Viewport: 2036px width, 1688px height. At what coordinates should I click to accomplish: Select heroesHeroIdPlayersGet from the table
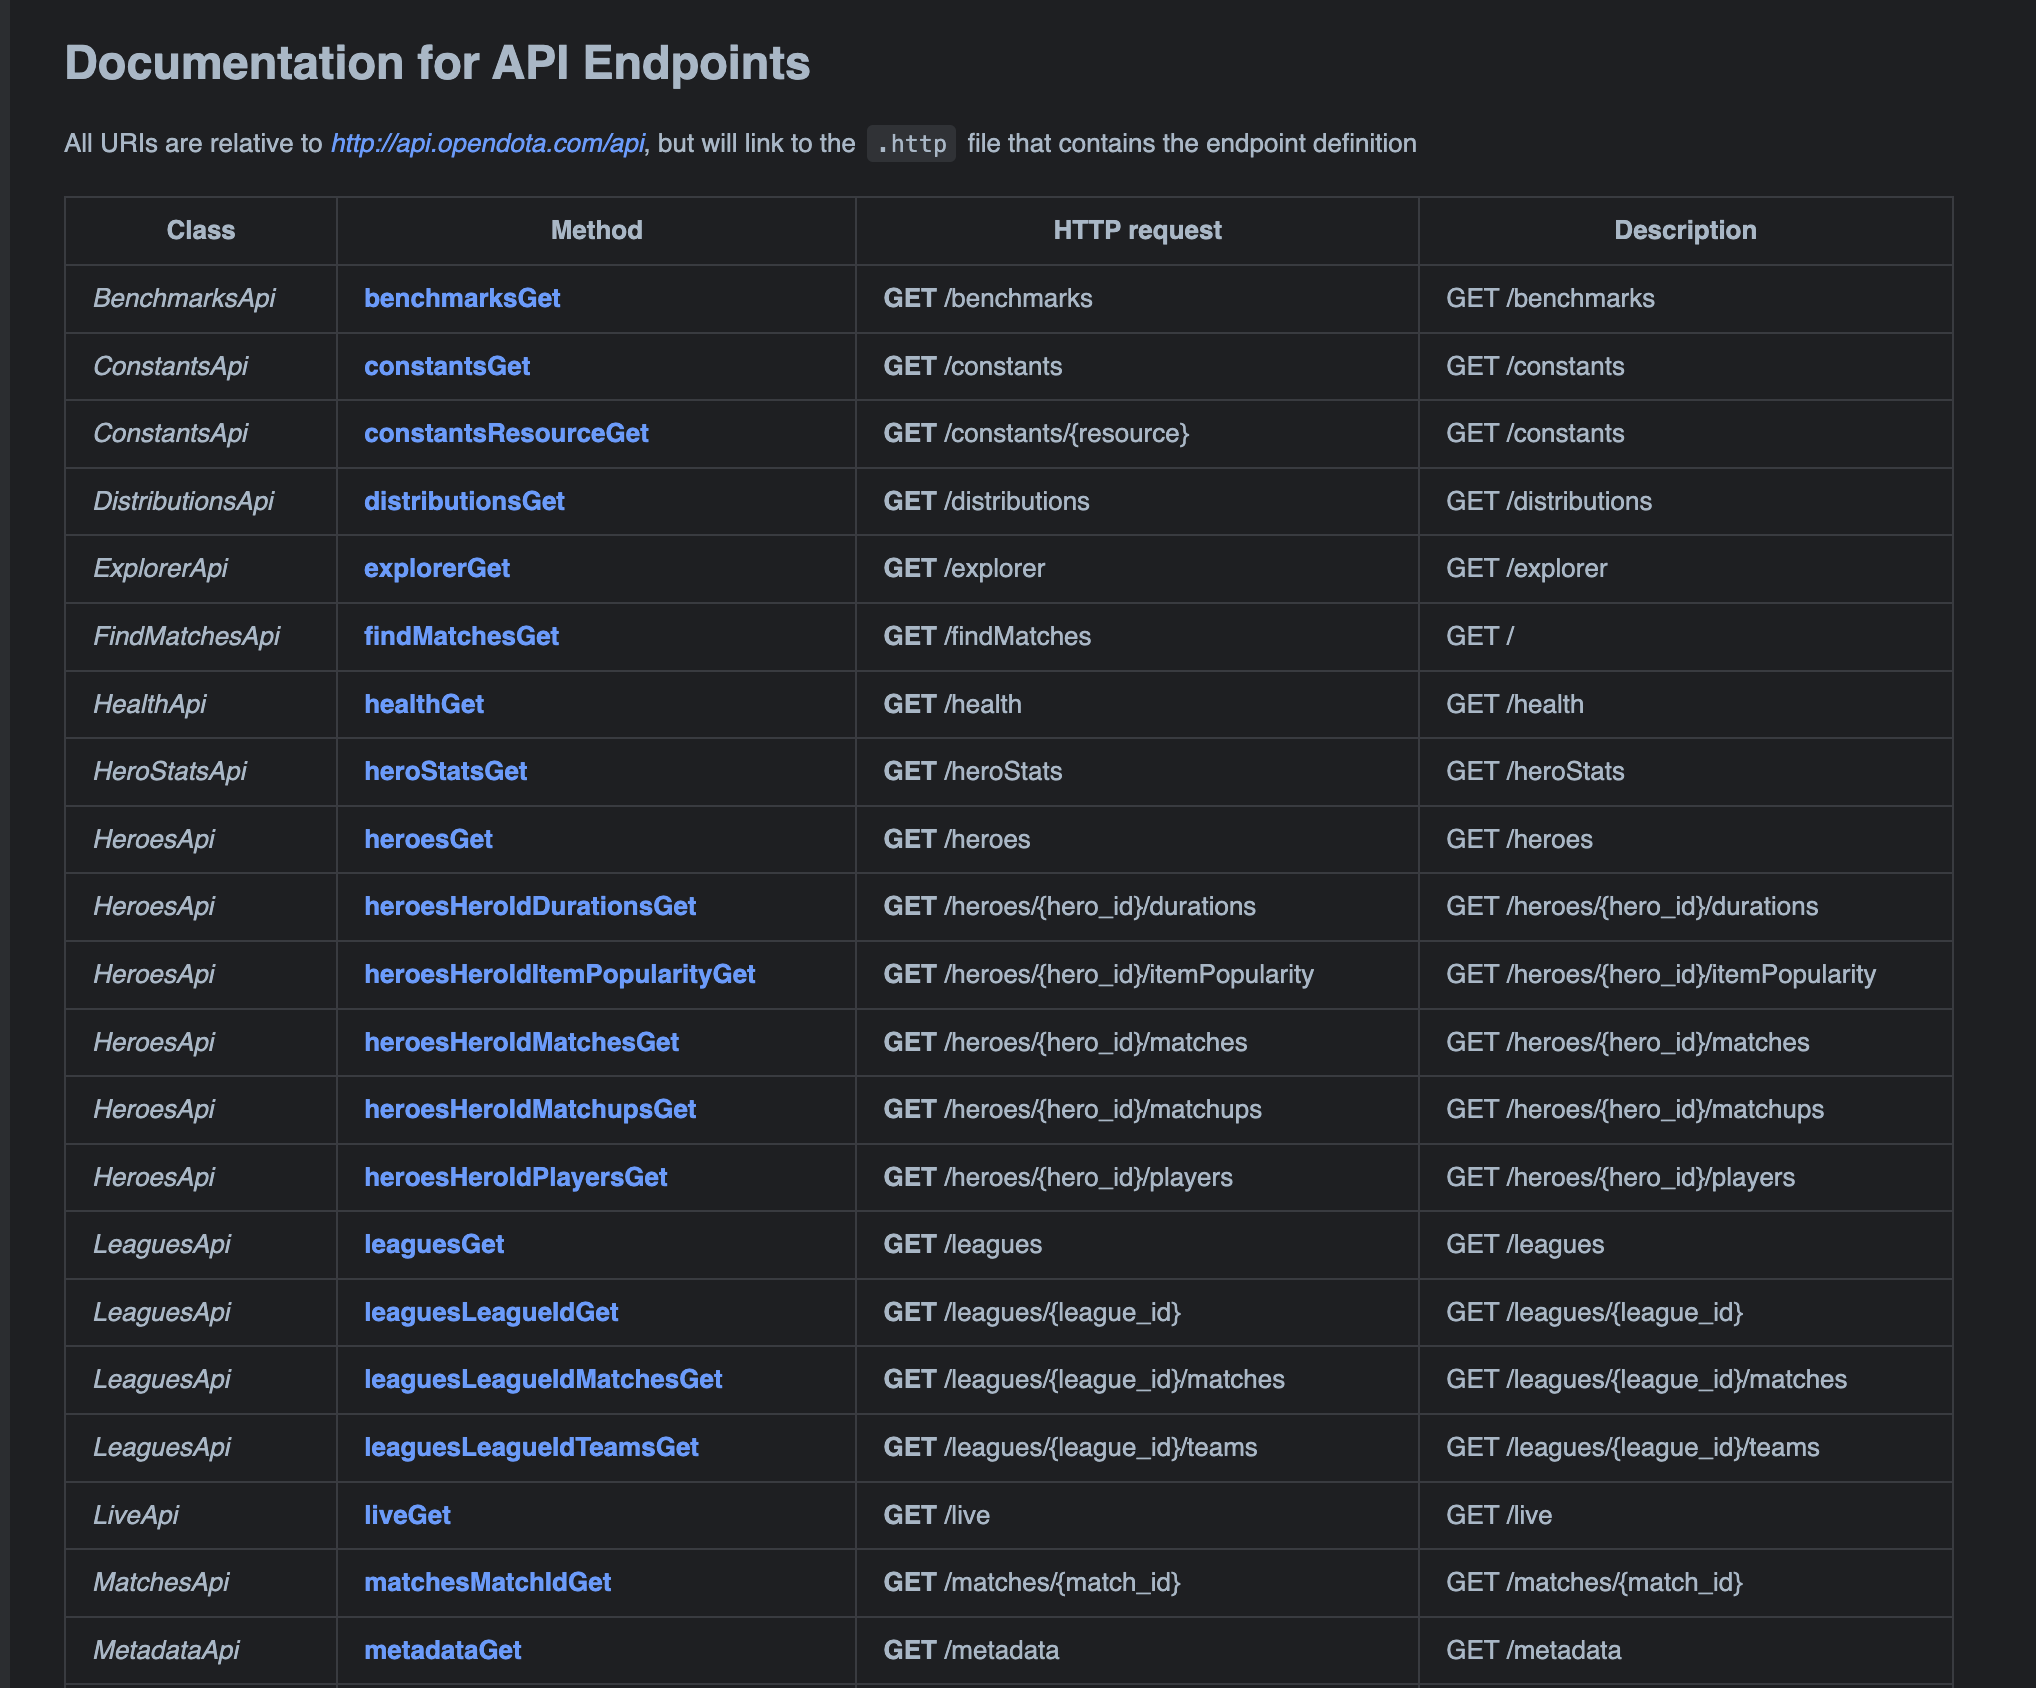pos(516,1177)
